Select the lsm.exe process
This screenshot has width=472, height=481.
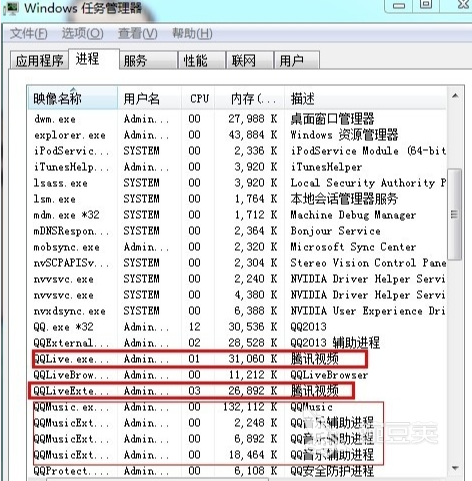[x=237, y=199]
